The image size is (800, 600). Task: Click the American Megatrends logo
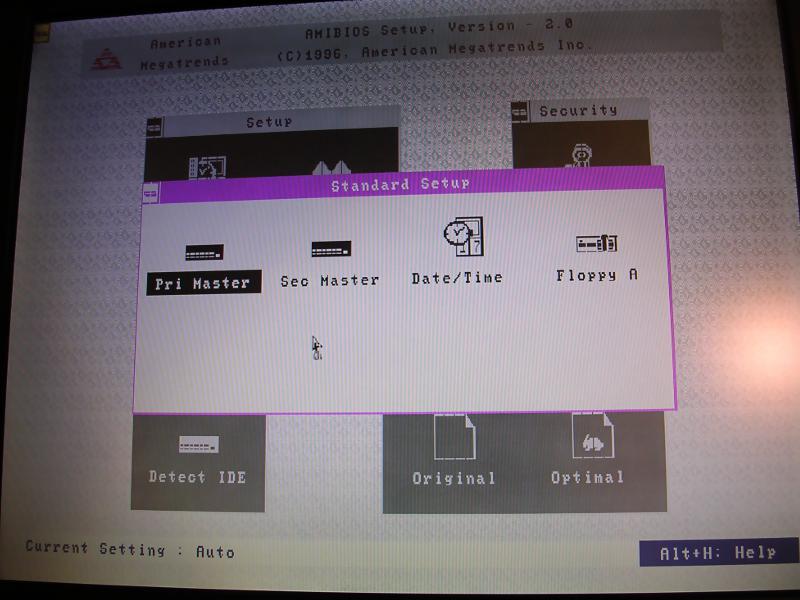pyautogui.click(x=106, y=60)
